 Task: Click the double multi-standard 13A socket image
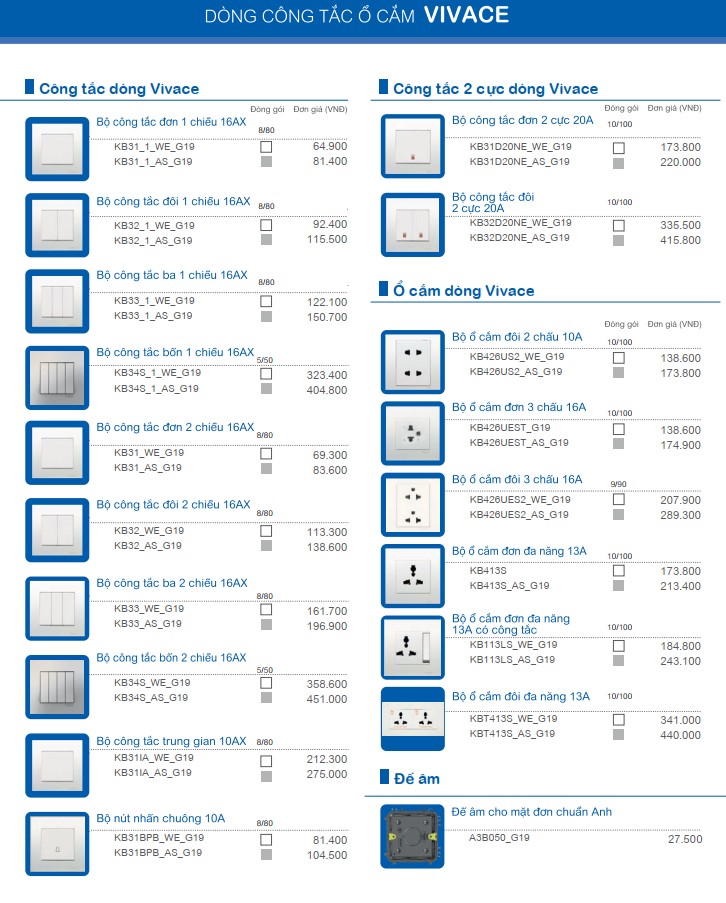pos(413,719)
